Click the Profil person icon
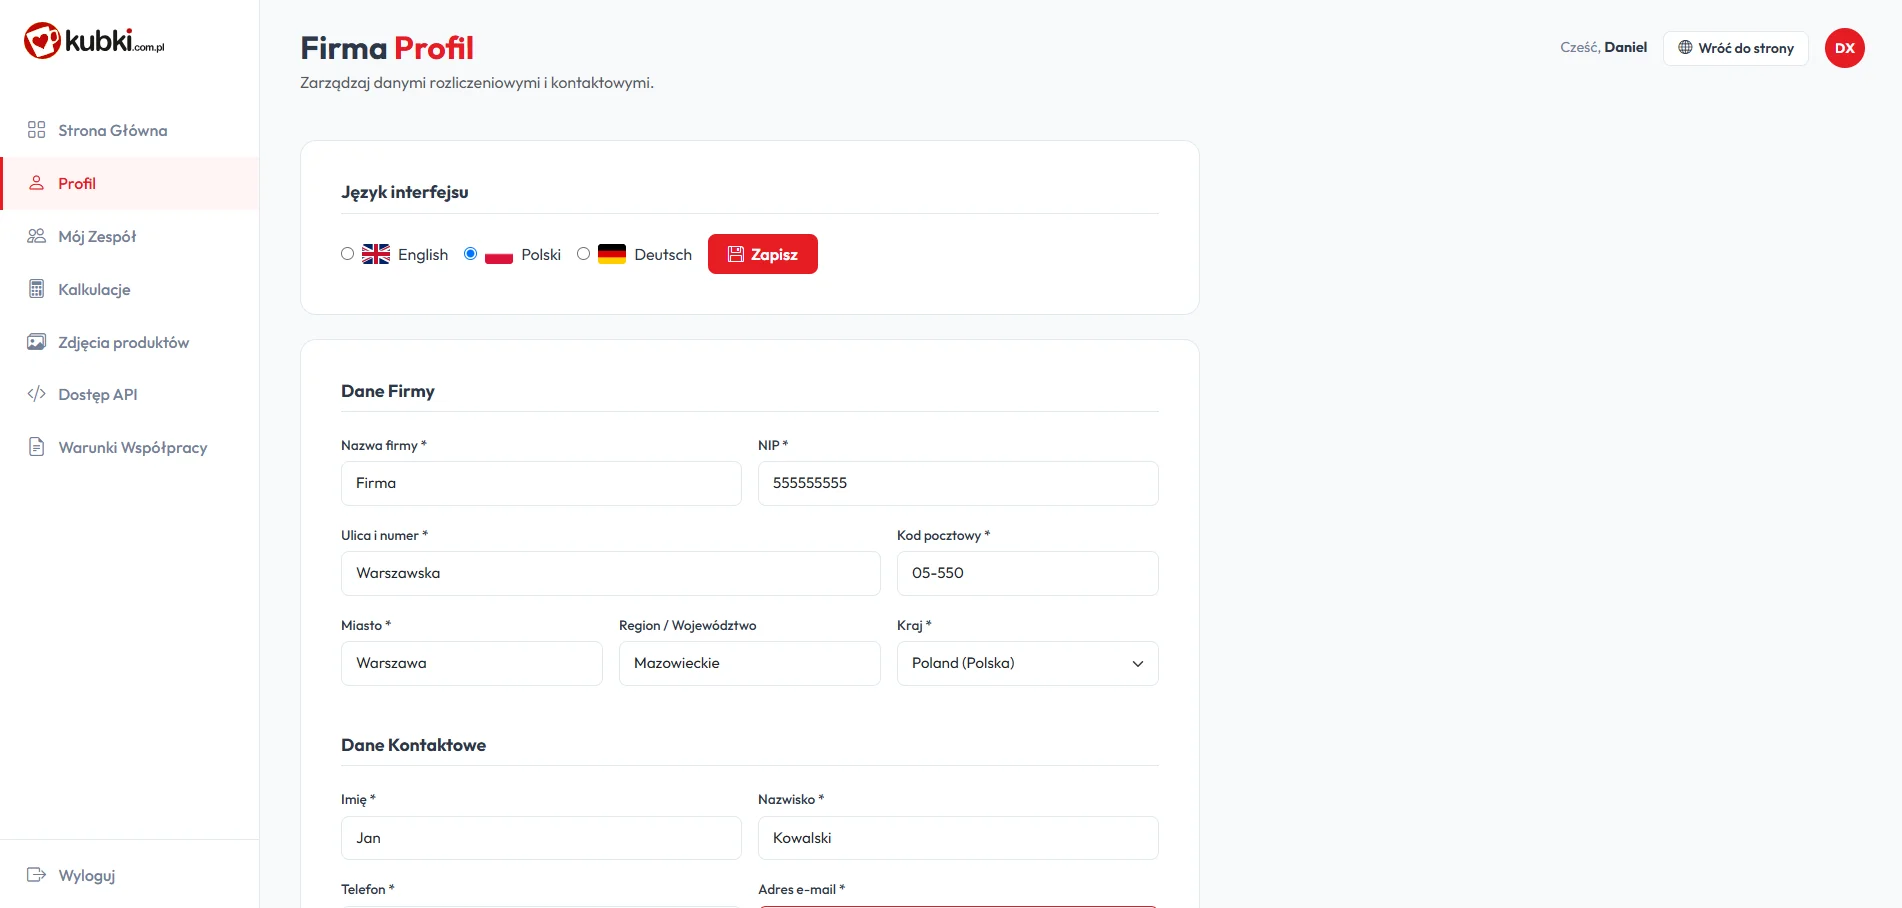This screenshot has width=1902, height=908. [x=37, y=183]
